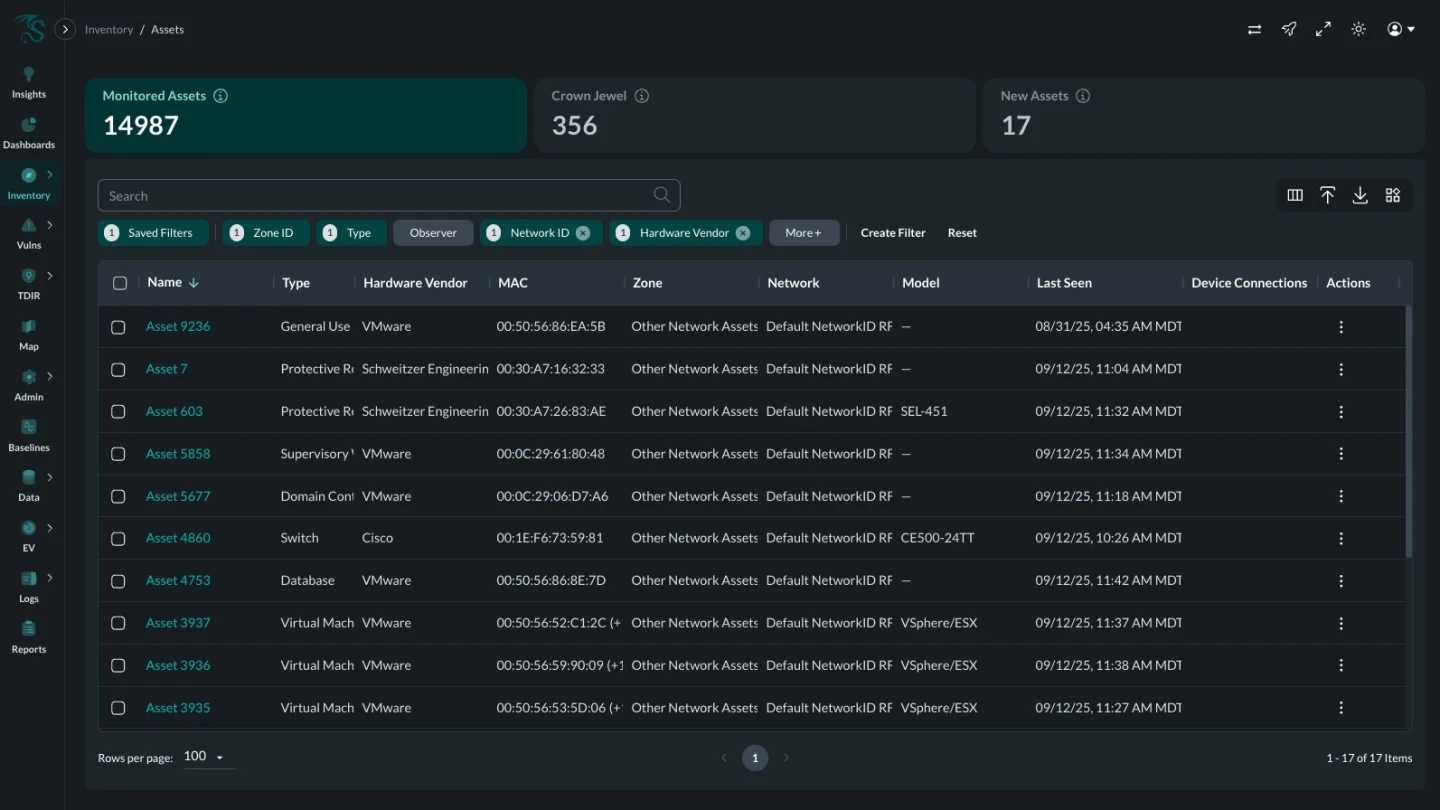Open the Insights lightbulb icon in sidebar
Image resolution: width=1440 pixels, height=810 pixels.
[x=28, y=76]
